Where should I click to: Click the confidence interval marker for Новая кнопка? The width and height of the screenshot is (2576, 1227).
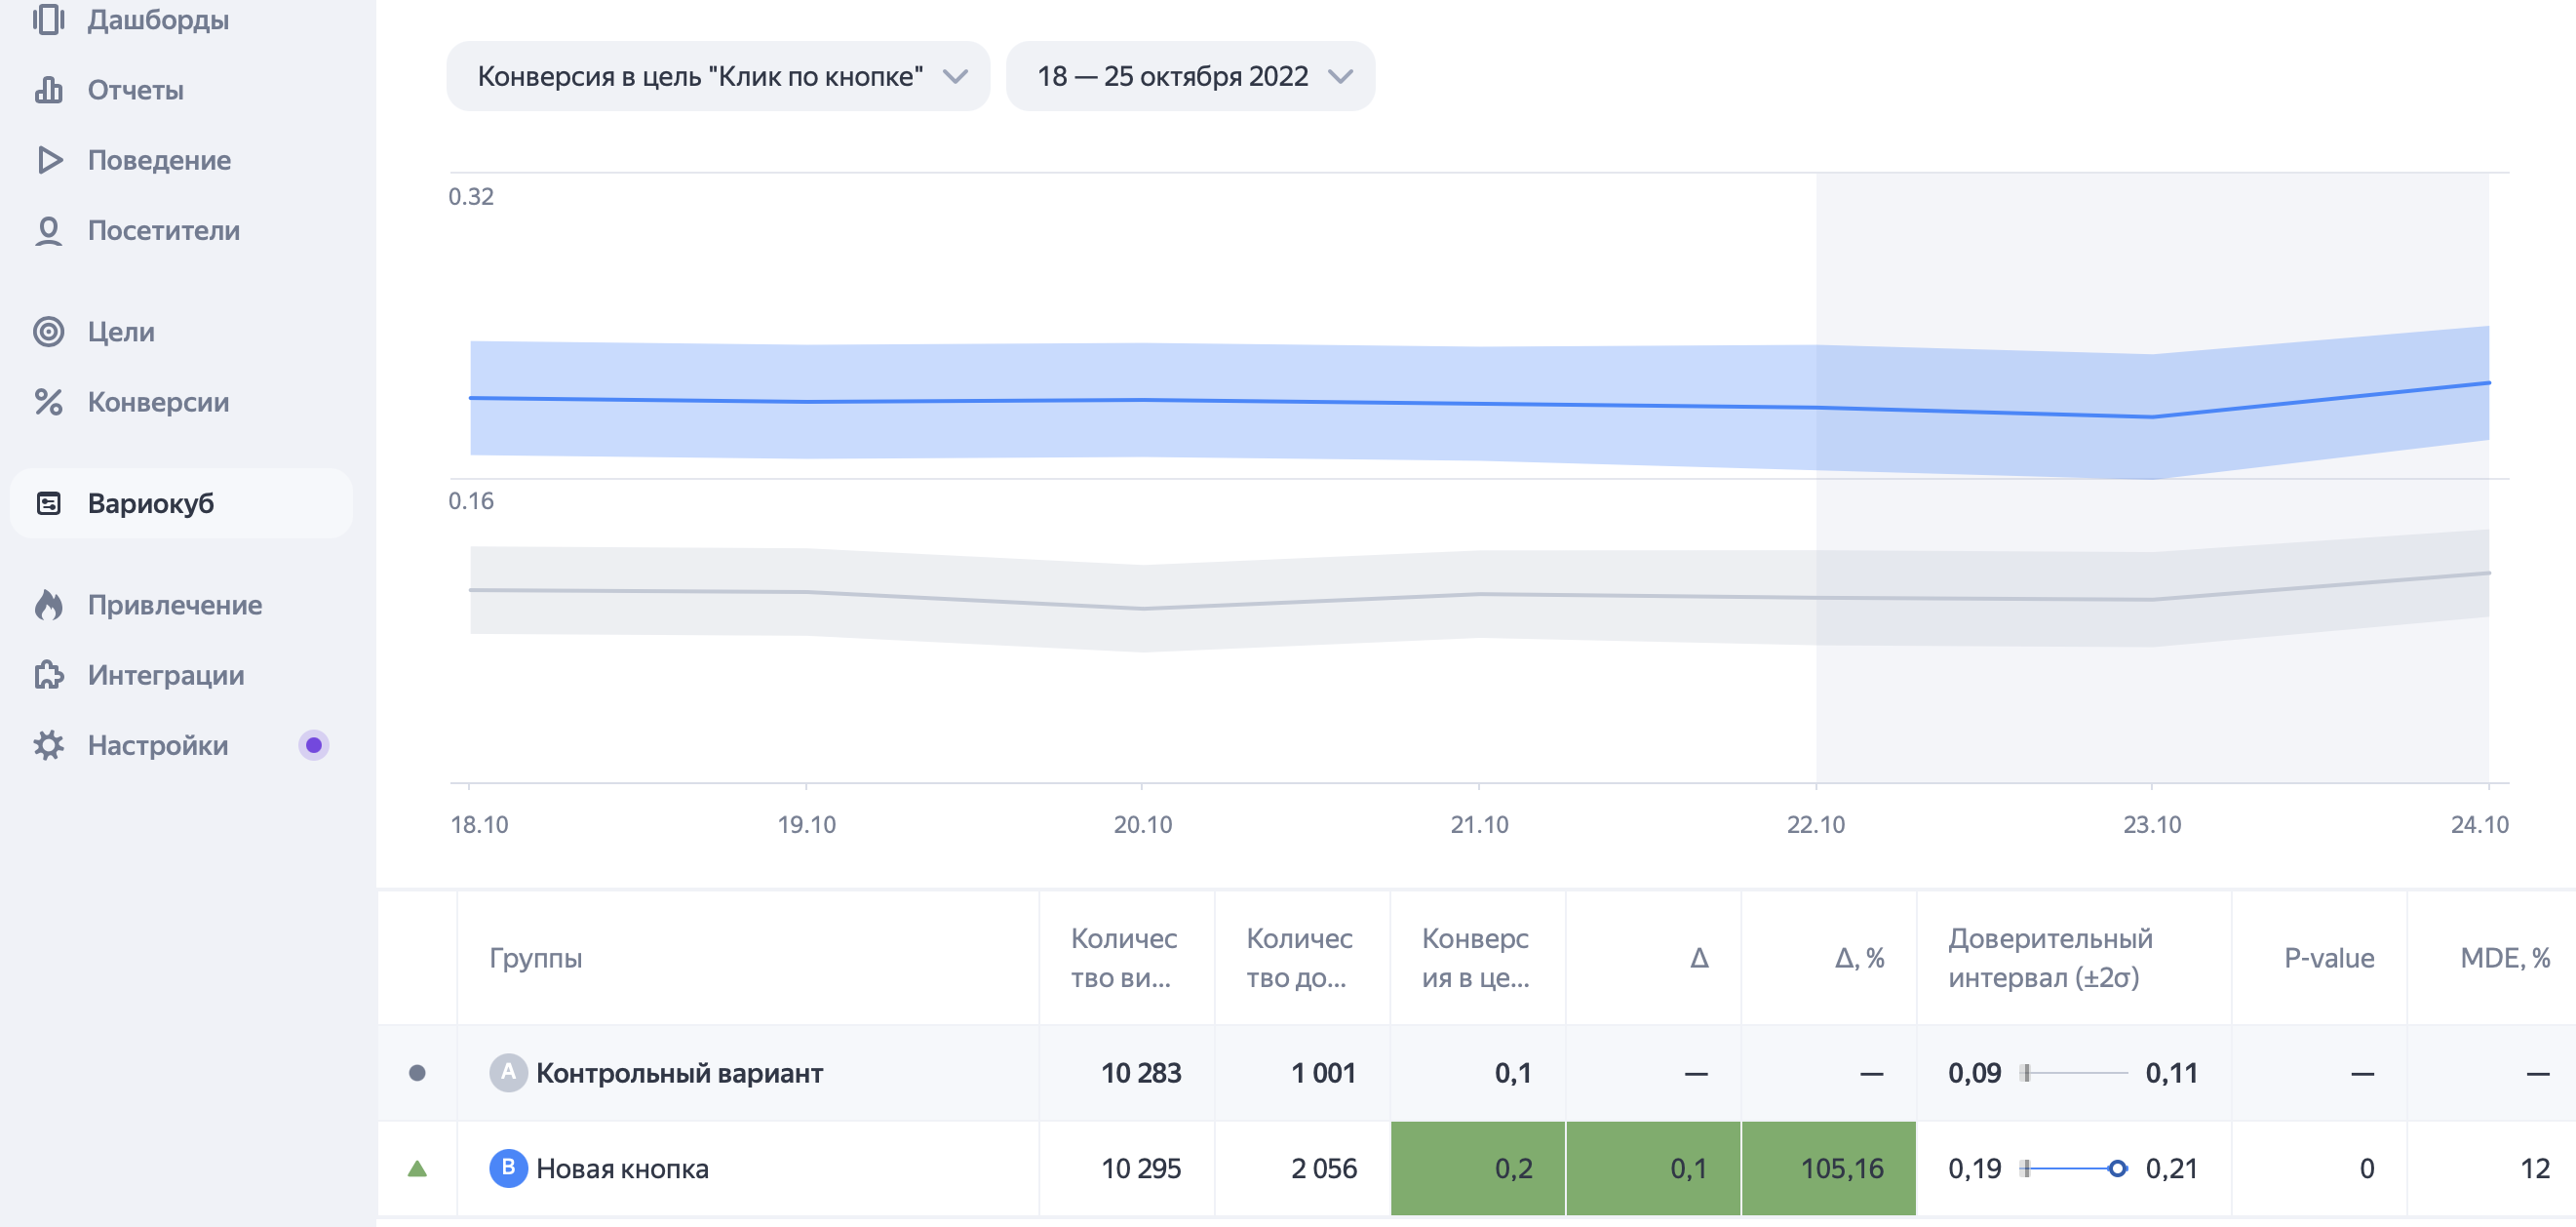2116,1168
